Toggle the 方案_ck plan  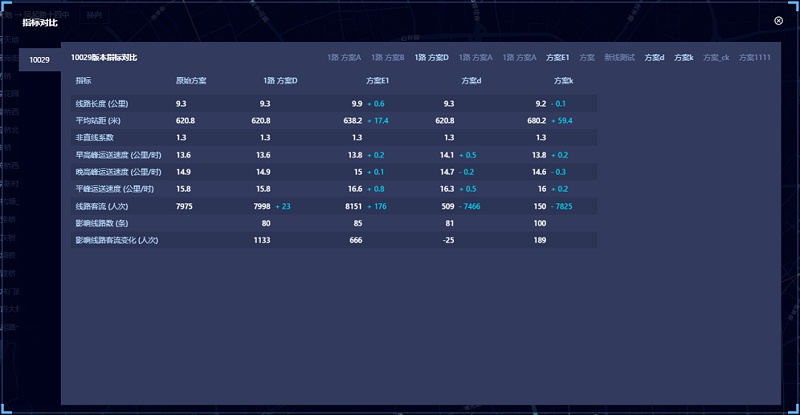click(x=716, y=57)
